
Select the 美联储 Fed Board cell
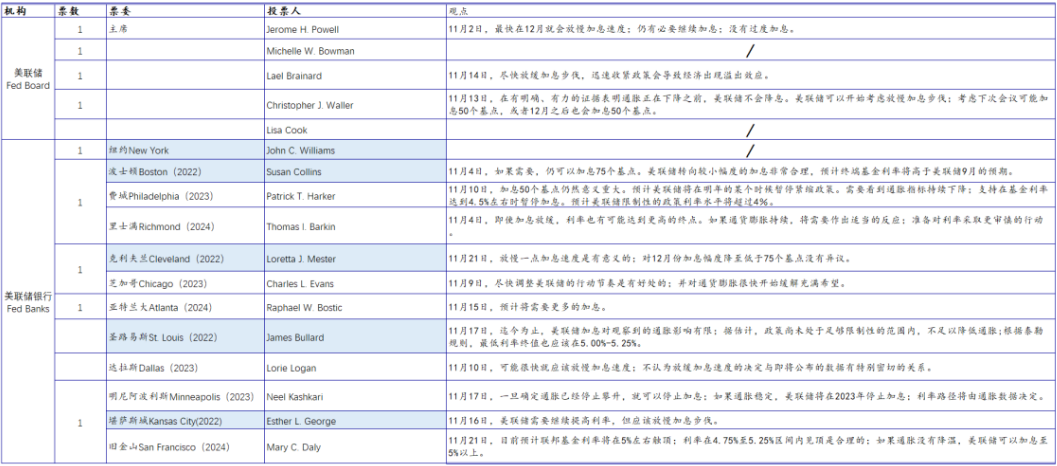tap(28, 80)
